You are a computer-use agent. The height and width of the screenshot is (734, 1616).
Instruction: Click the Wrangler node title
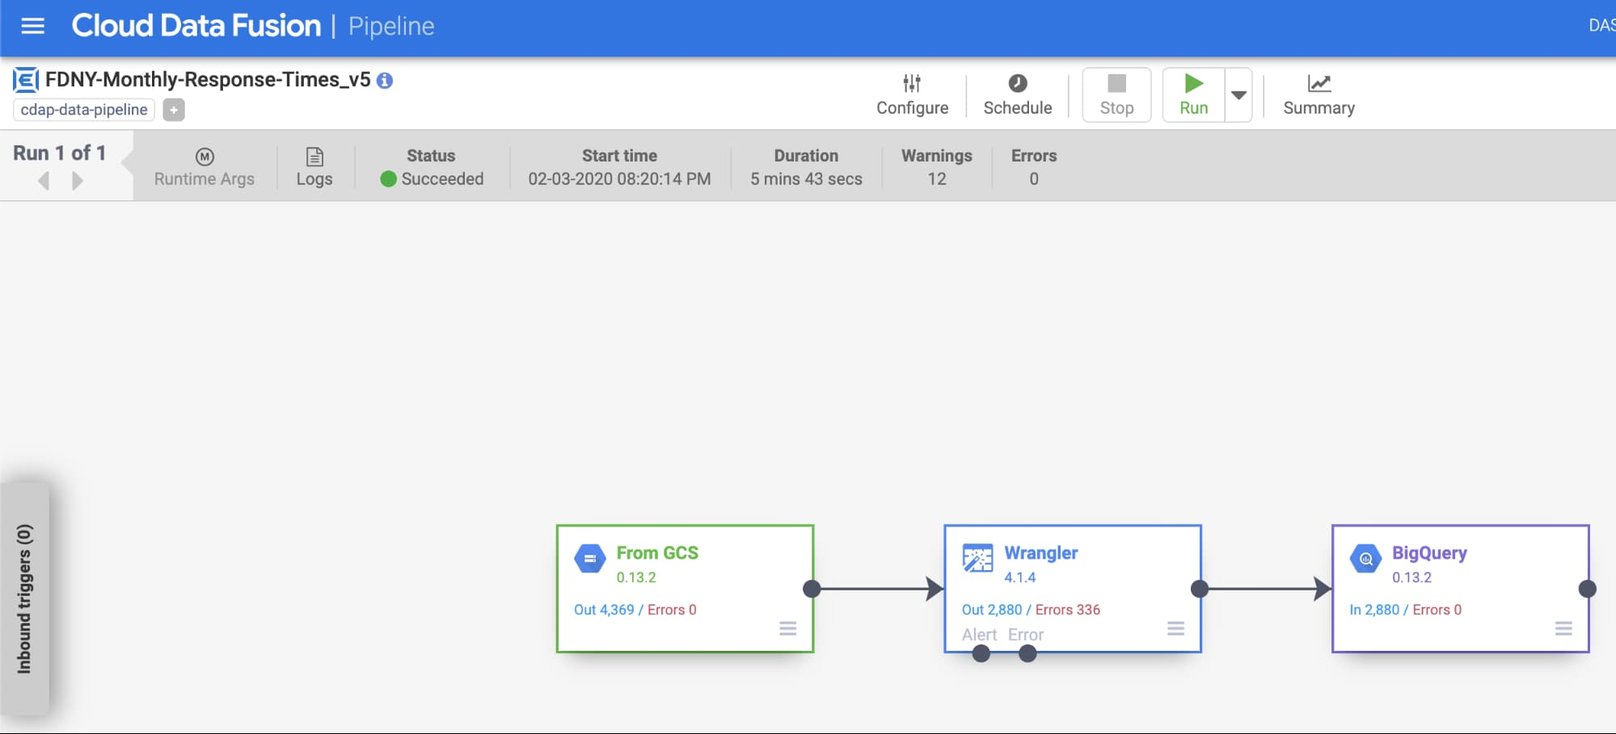pyautogui.click(x=1041, y=553)
